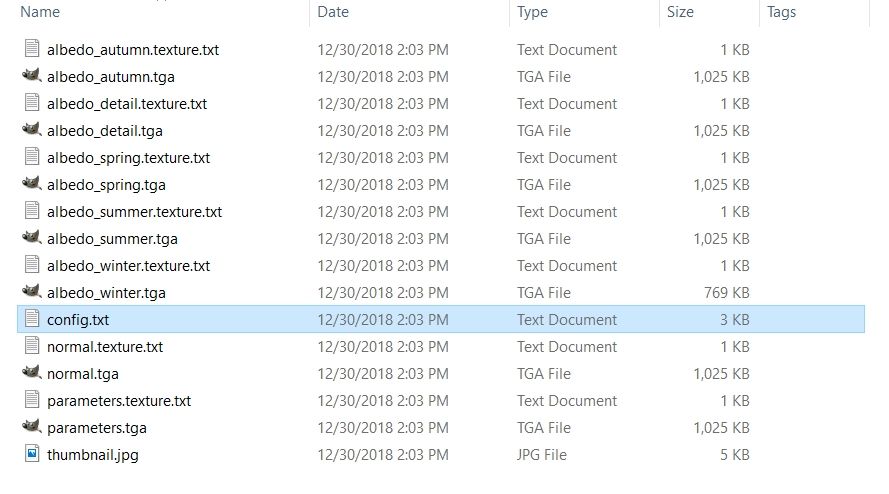
Task: Click the albedo_detail.tga file icon
Action: click(31, 131)
